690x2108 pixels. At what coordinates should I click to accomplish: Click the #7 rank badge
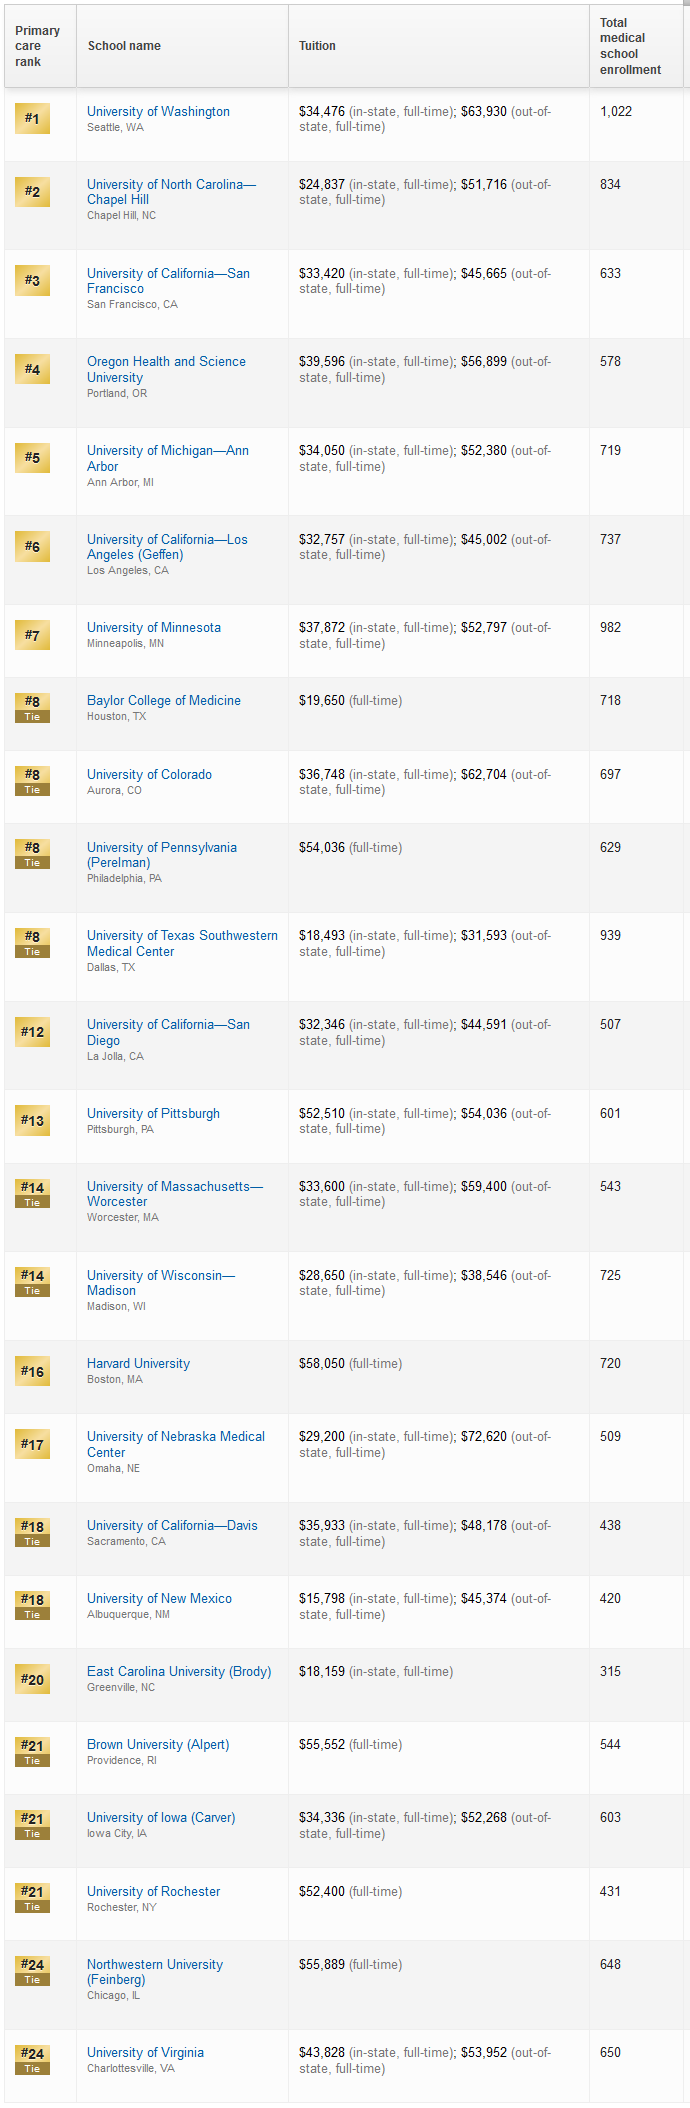[x=32, y=635]
